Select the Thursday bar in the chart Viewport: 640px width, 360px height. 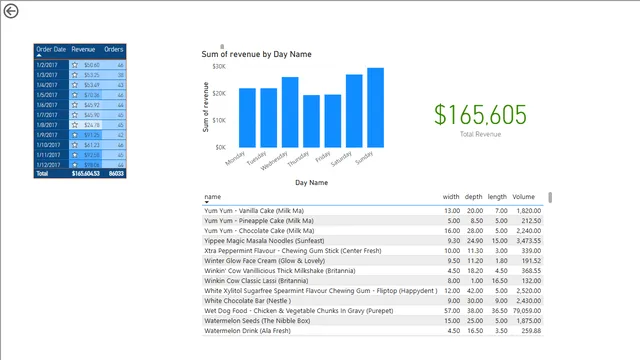click(311, 121)
